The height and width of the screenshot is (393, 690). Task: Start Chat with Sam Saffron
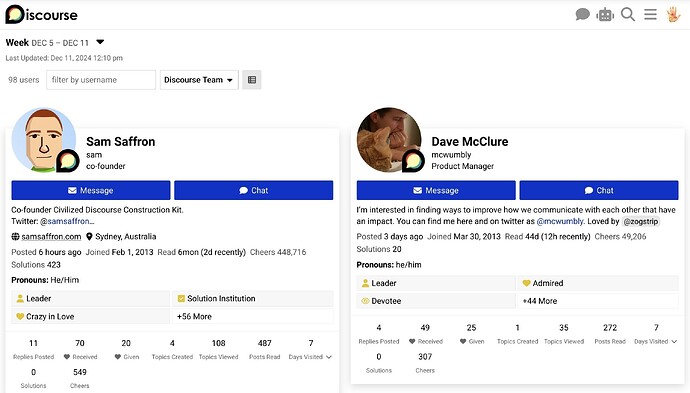coord(253,190)
